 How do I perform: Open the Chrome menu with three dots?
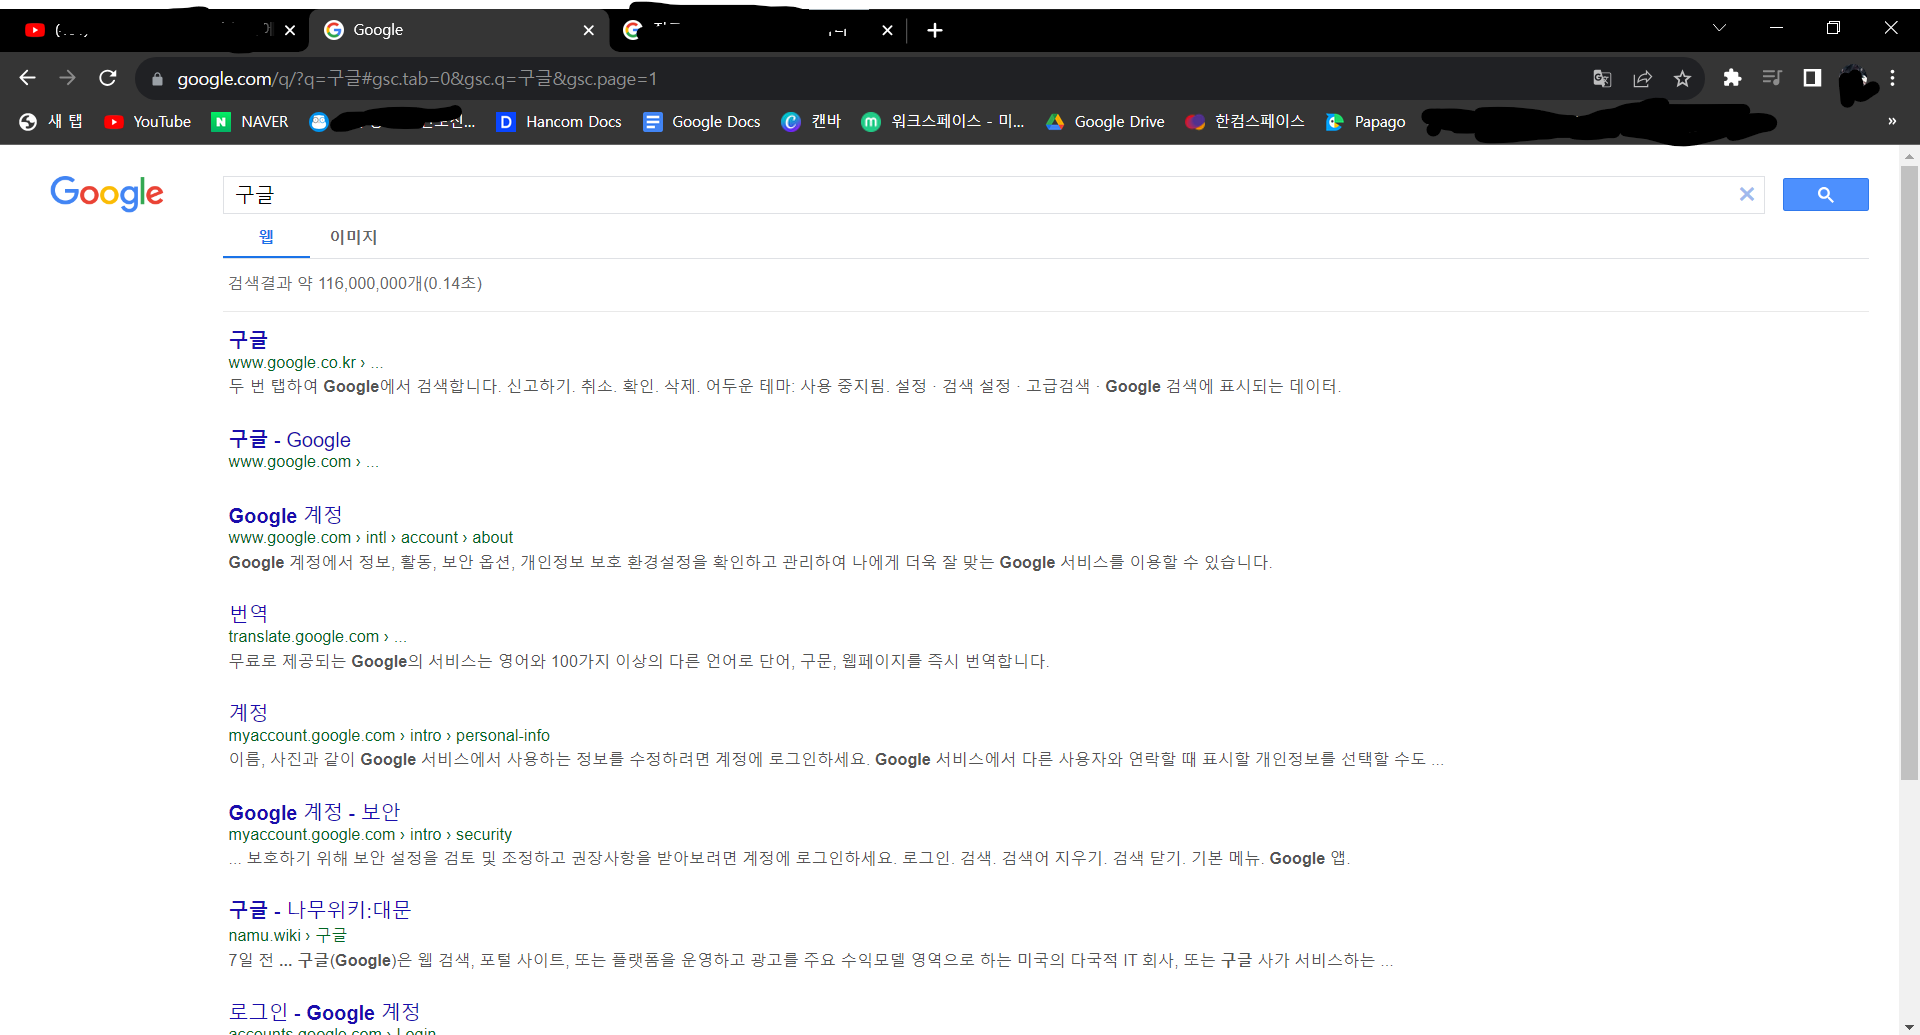[x=1894, y=78]
